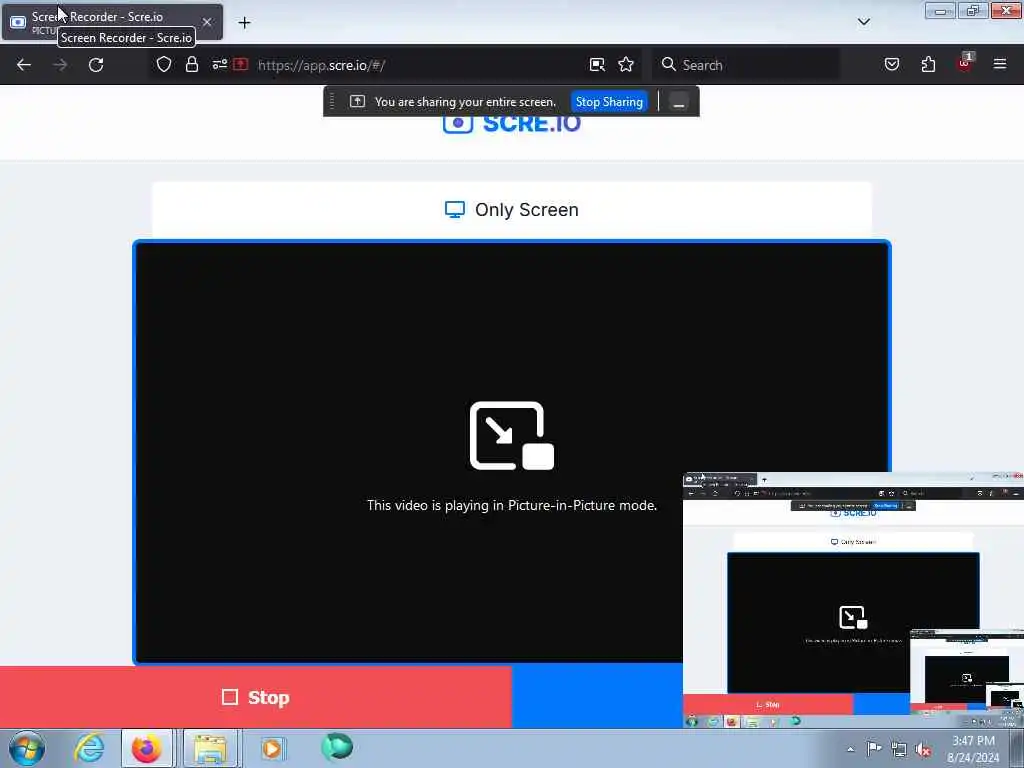Click the red Stop recording button

point(255,697)
